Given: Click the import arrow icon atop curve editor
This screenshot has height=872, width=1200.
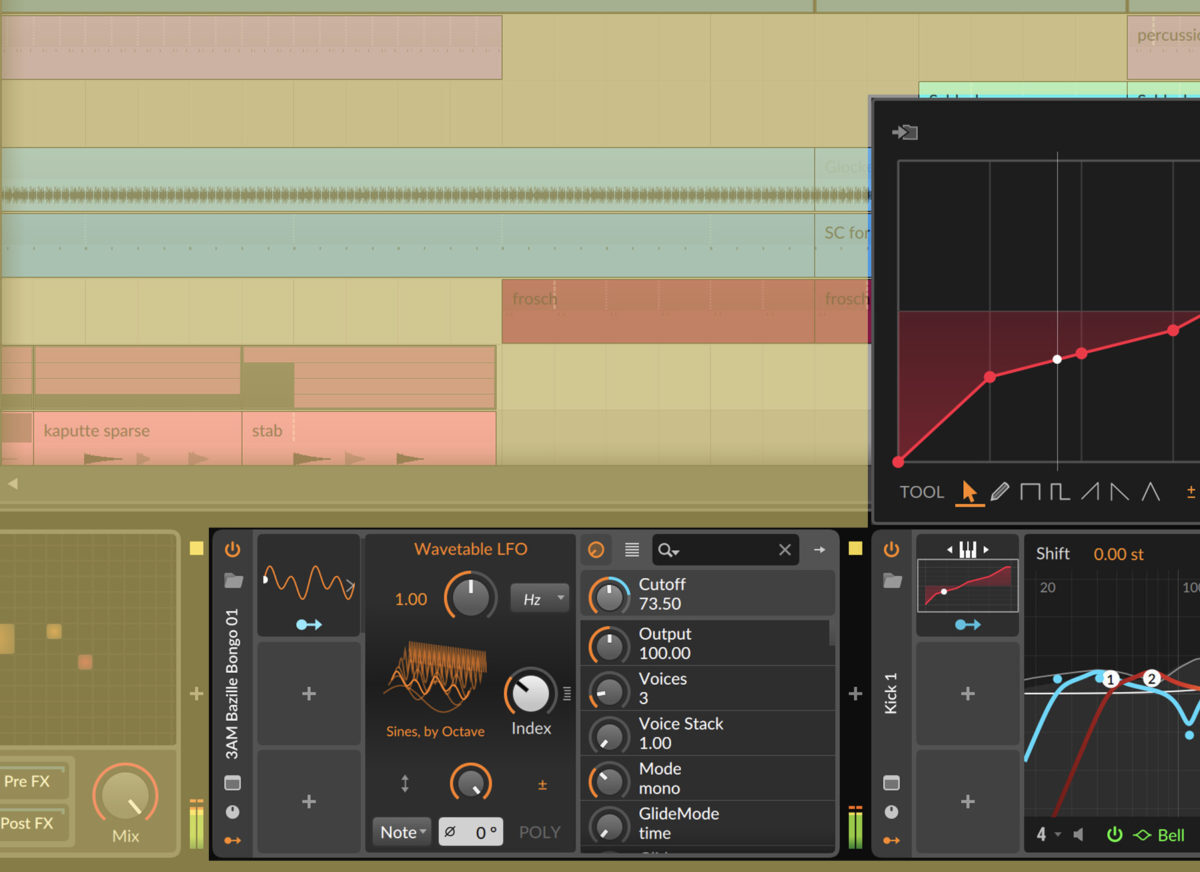Looking at the screenshot, I should point(905,132).
